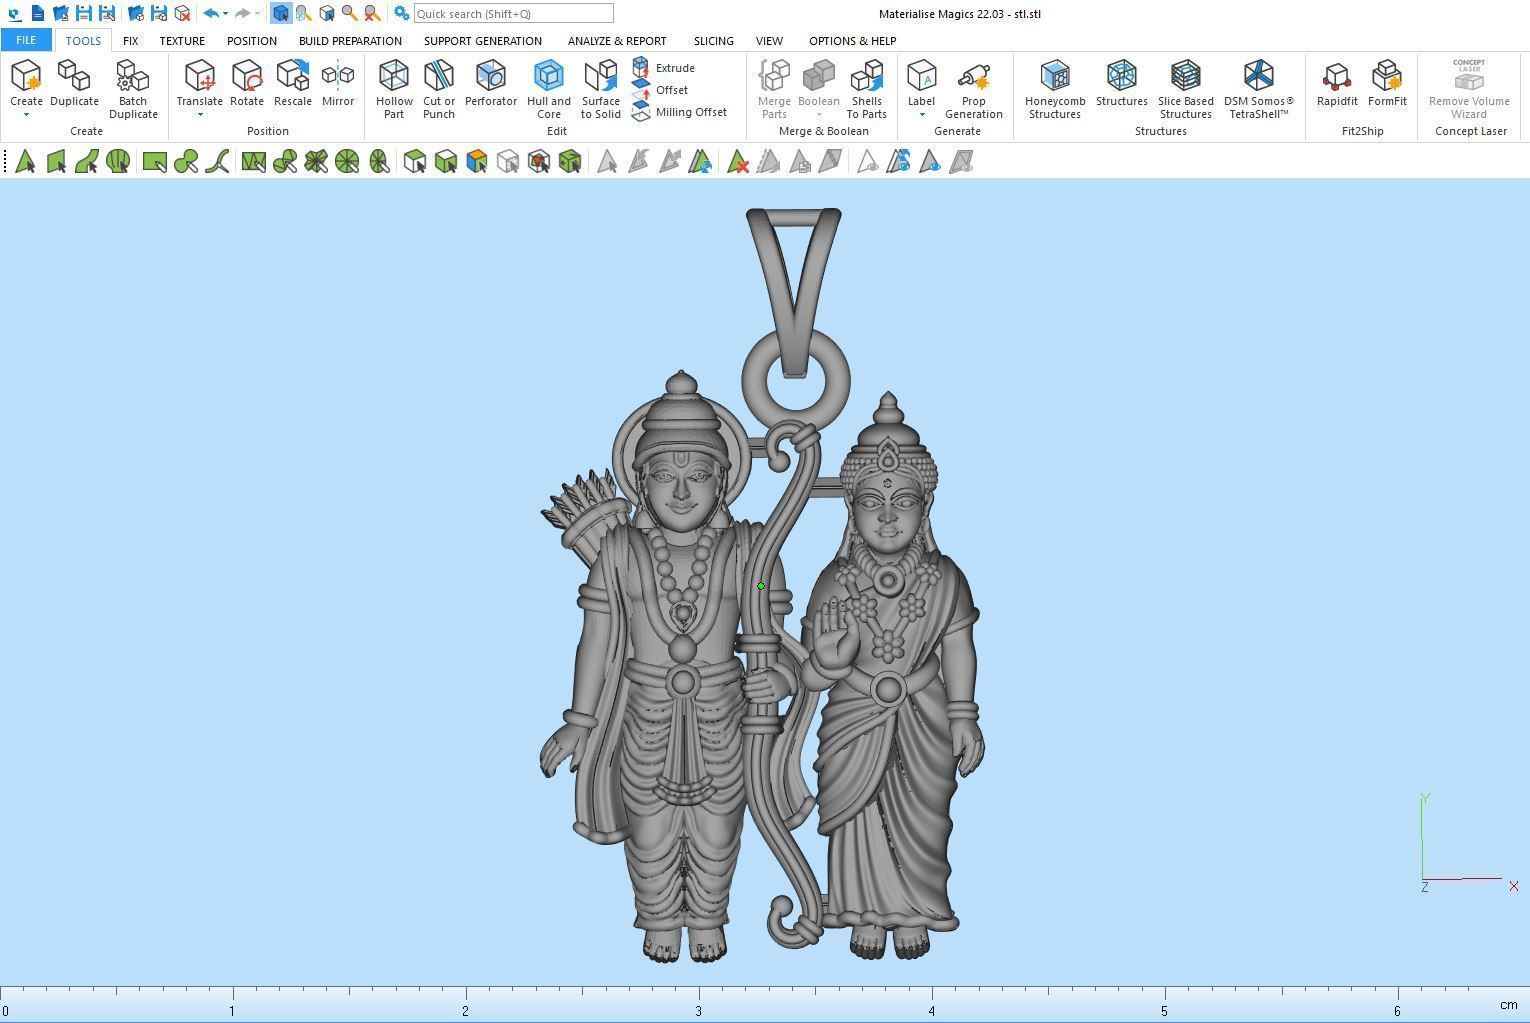Image resolution: width=1530 pixels, height=1023 pixels.
Task: Select the mark plane tool
Action: point(56,162)
